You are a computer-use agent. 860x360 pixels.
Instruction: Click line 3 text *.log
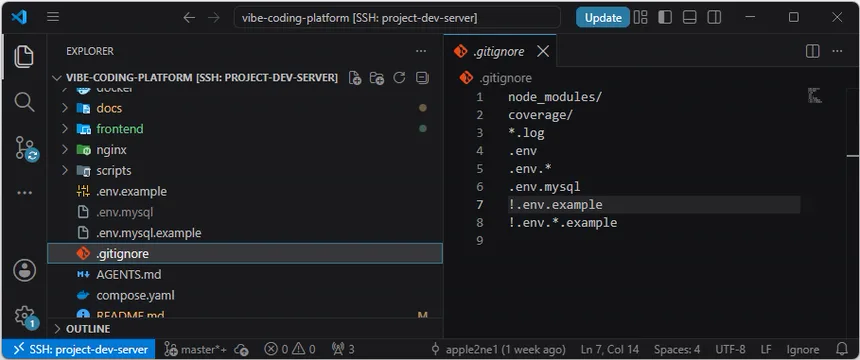pyautogui.click(x=526, y=133)
